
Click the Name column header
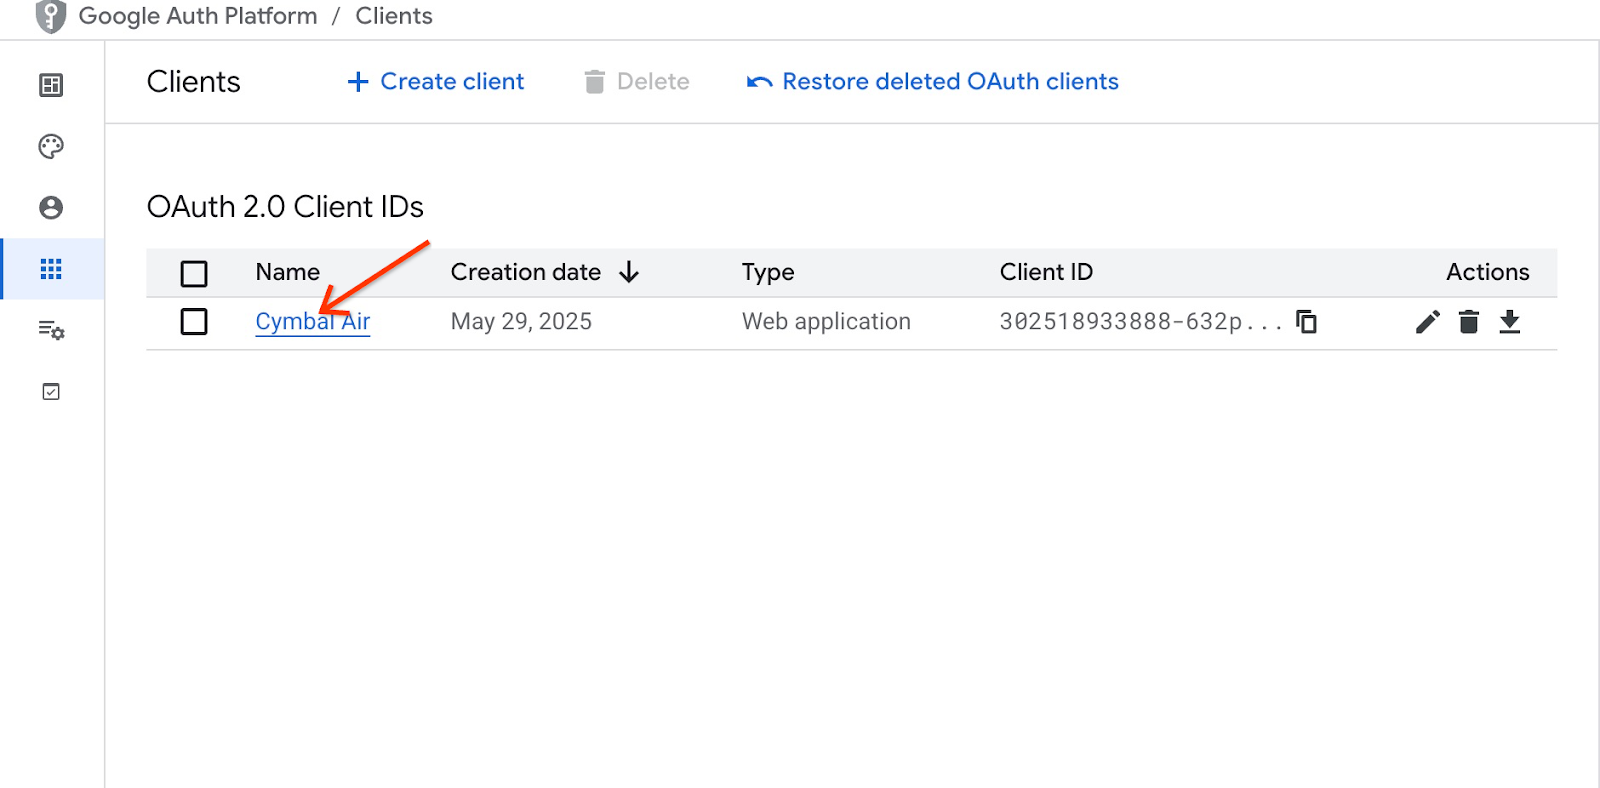tap(287, 272)
